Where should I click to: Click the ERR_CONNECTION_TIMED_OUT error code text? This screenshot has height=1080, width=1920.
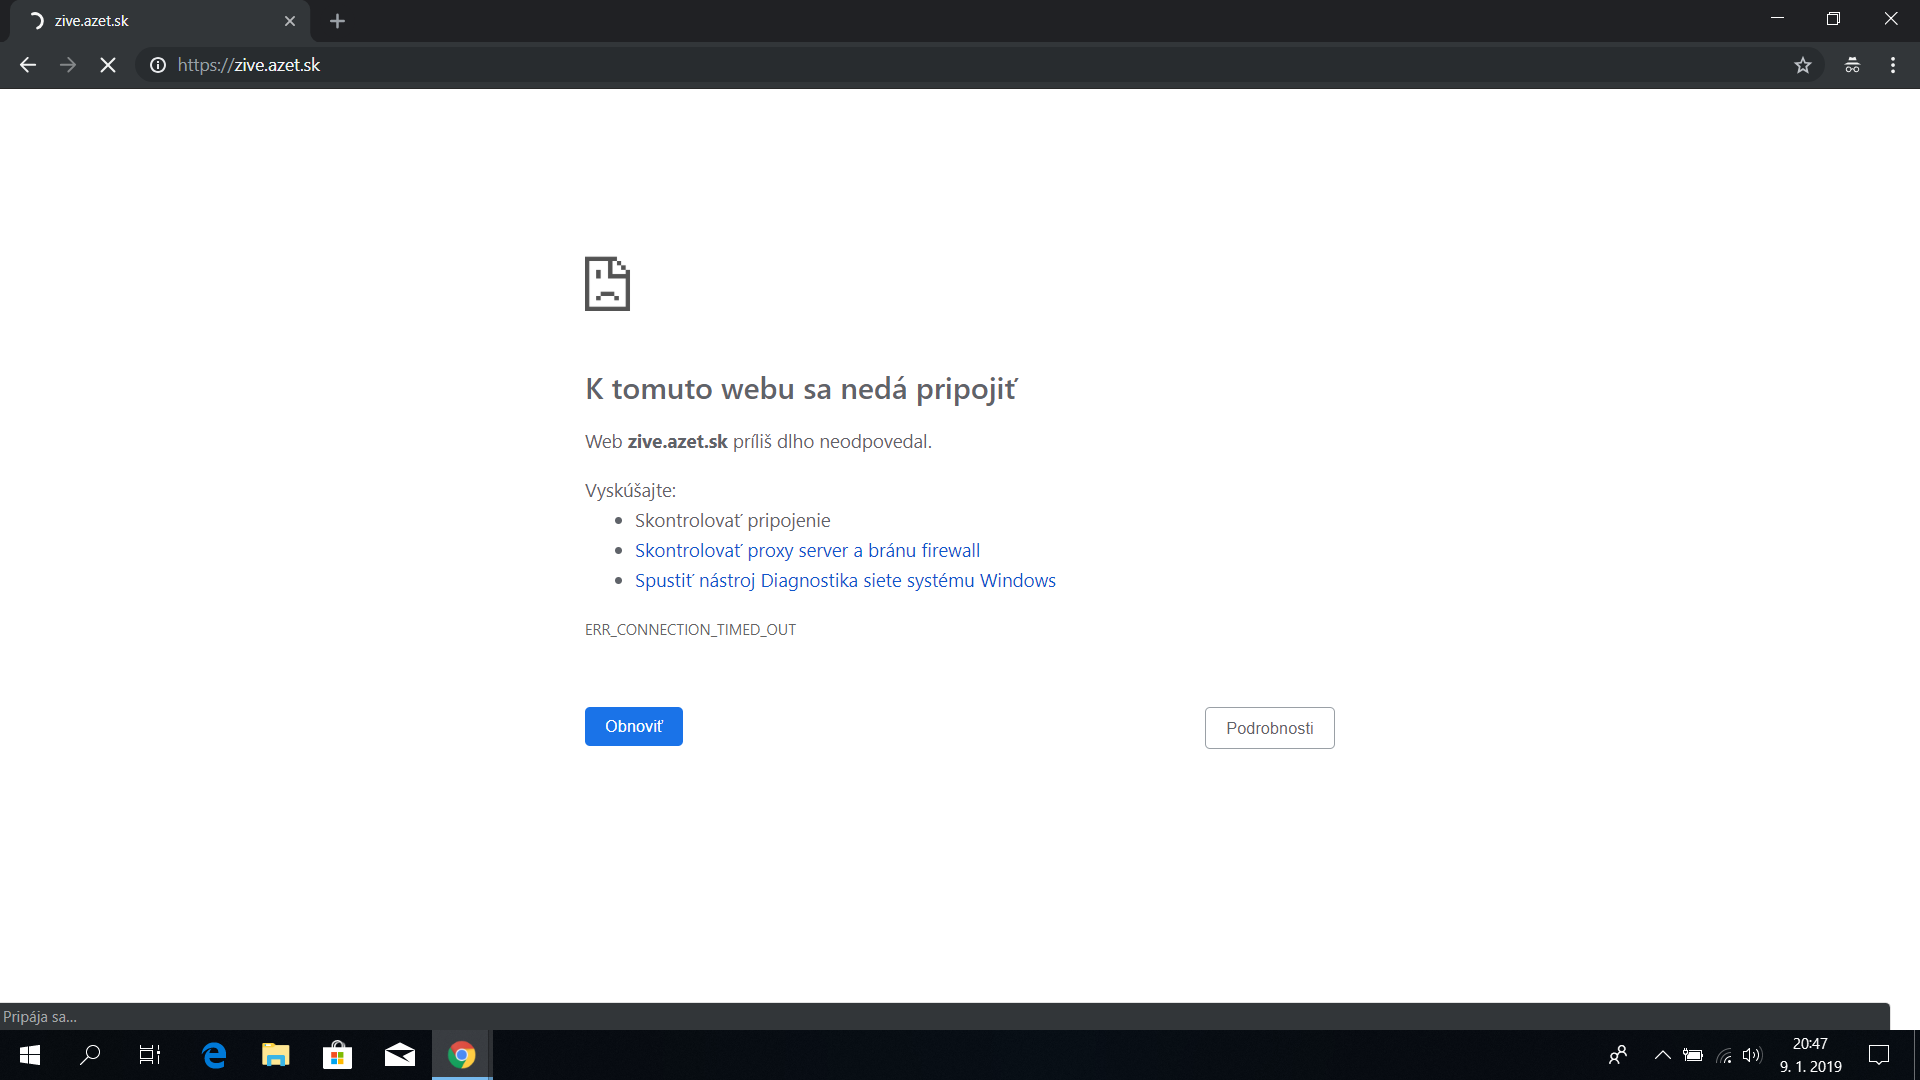pyautogui.click(x=690, y=629)
